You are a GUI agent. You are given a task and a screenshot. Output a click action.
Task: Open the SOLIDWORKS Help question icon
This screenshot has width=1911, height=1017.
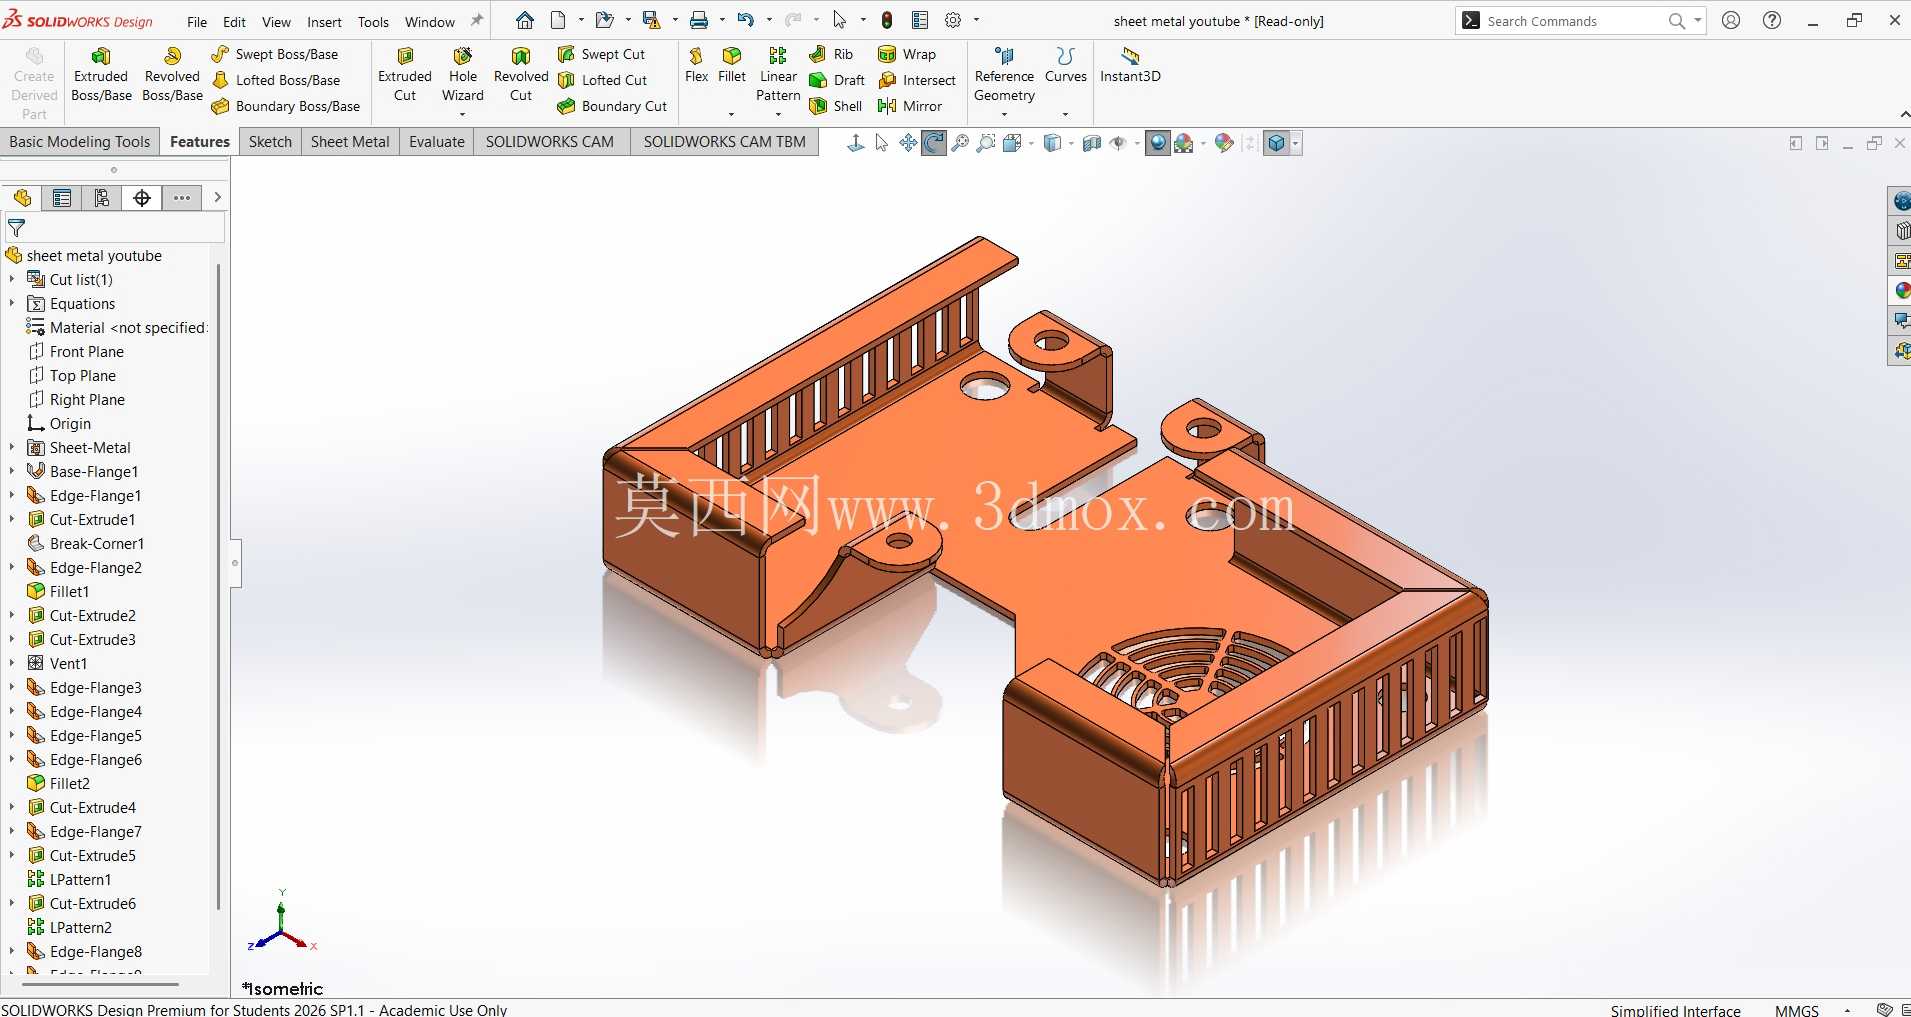click(x=1772, y=20)
